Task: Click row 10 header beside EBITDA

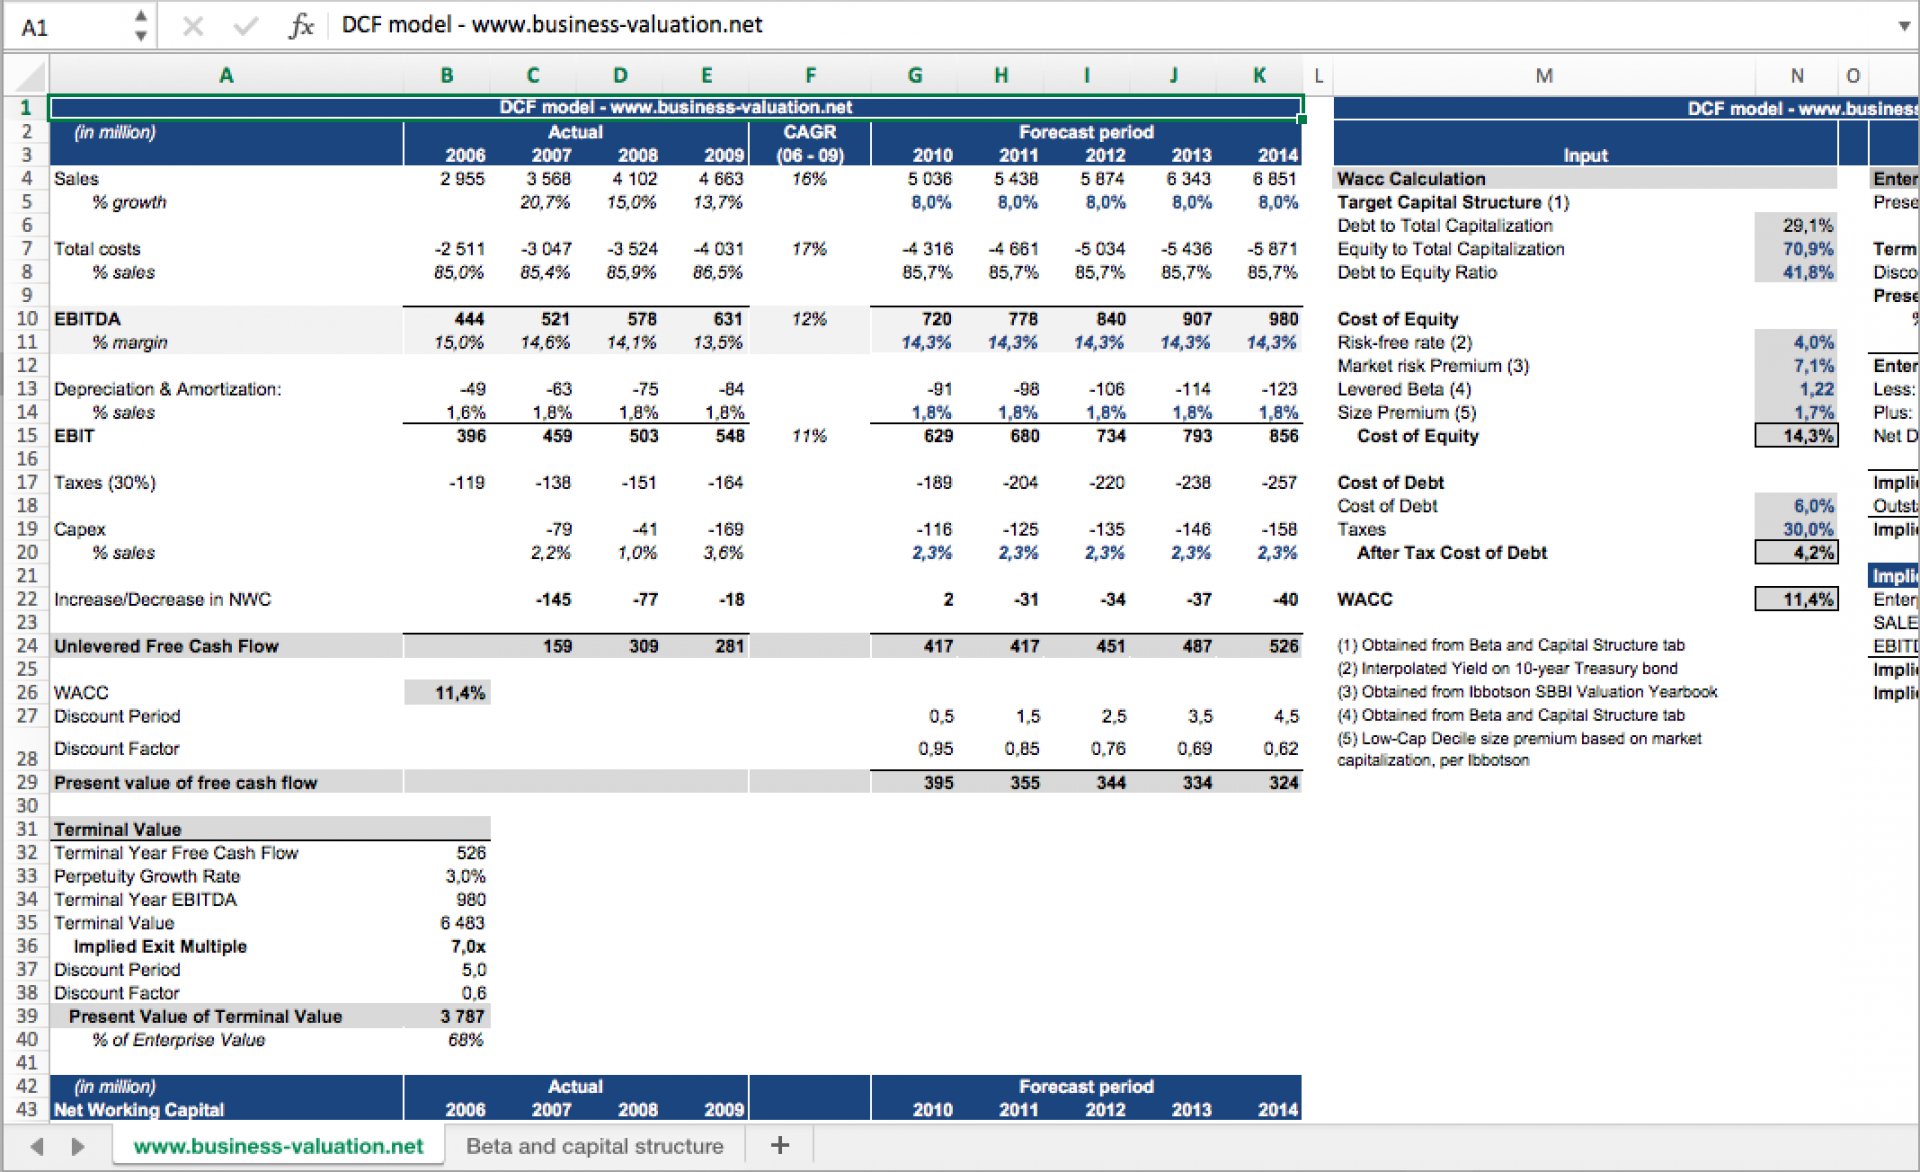Action: (27, 318)
